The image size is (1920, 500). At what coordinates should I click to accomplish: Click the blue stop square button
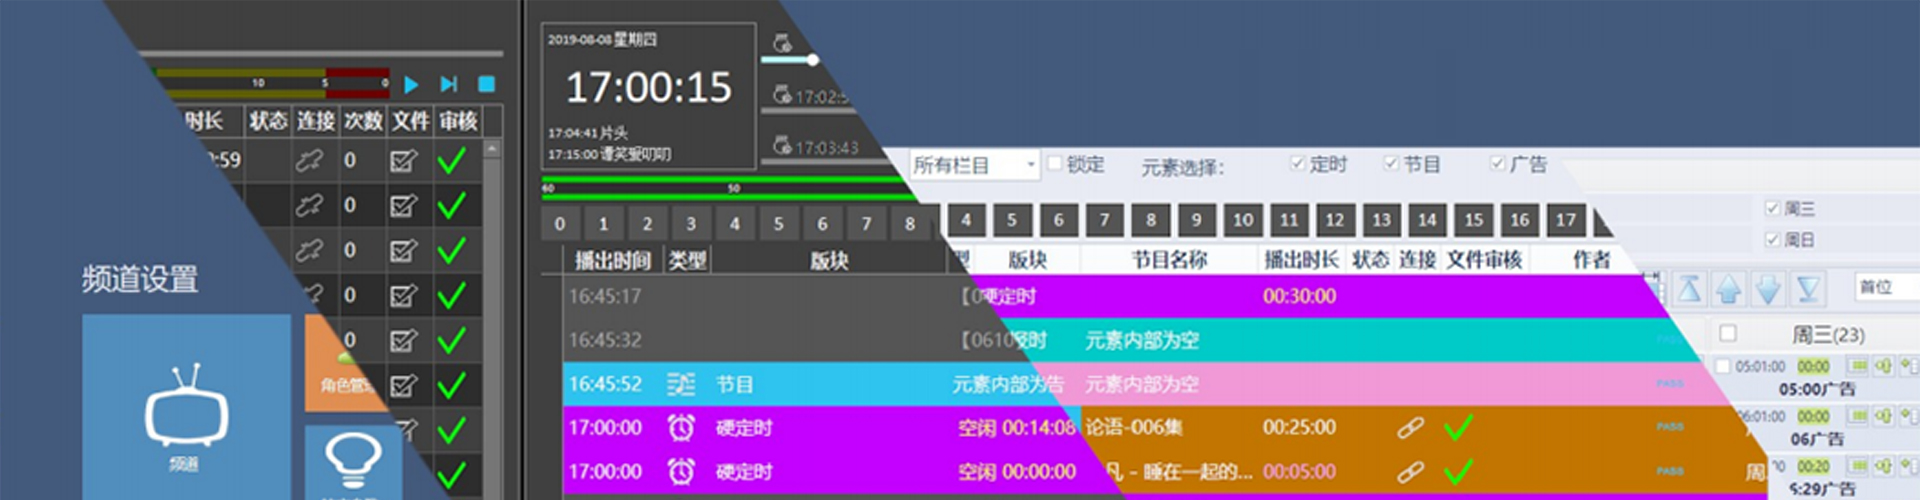pos(487,84)
